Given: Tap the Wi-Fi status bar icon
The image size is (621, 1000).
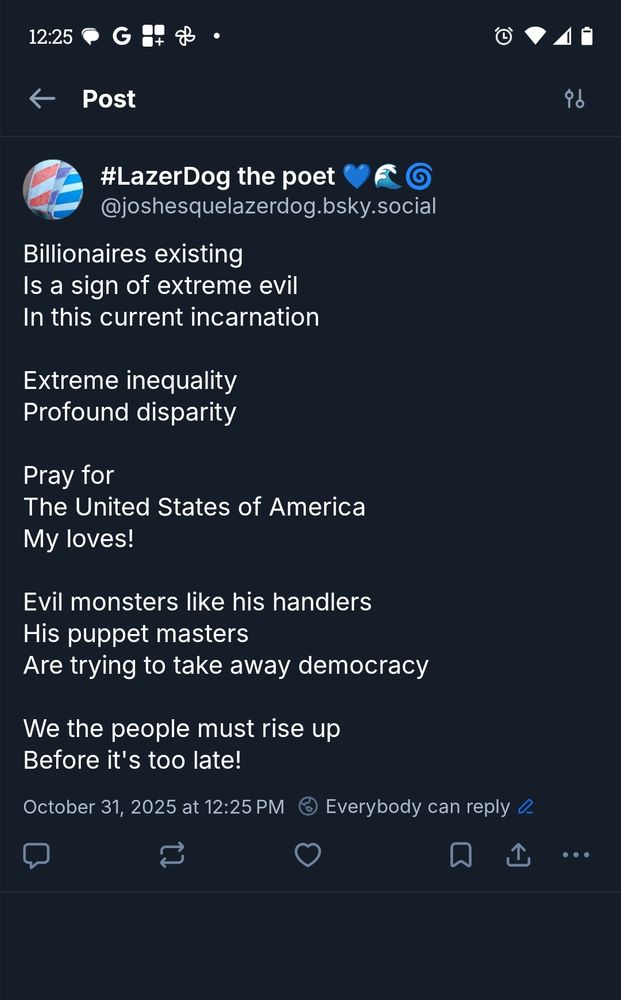Looking at the screenshot, I should 535,37.
